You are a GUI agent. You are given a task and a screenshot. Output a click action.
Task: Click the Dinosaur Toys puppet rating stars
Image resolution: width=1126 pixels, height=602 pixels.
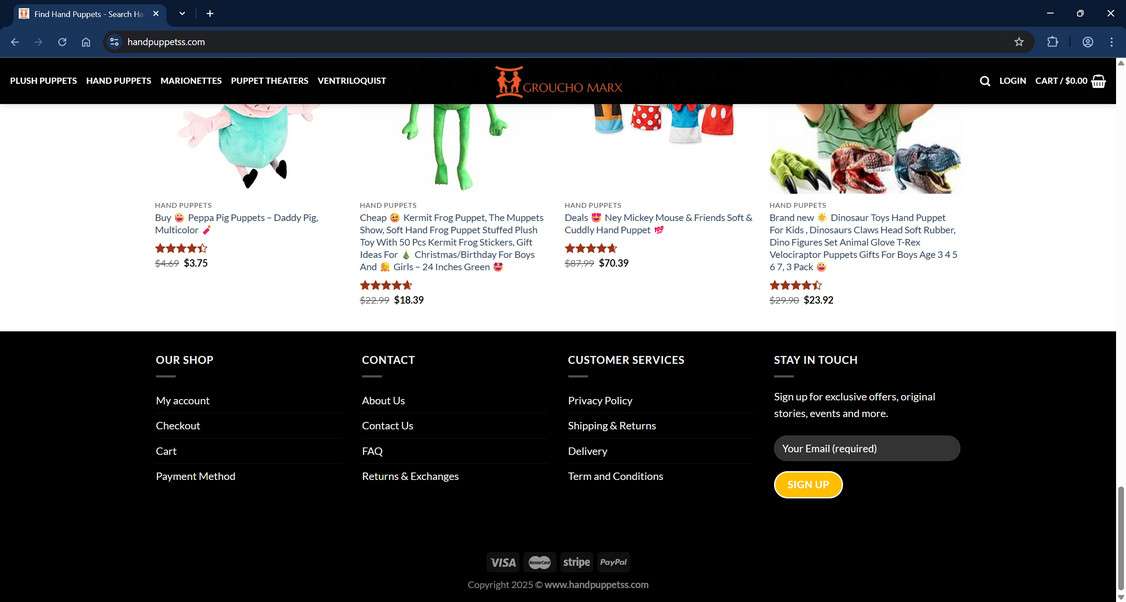(x=796, y=285)
